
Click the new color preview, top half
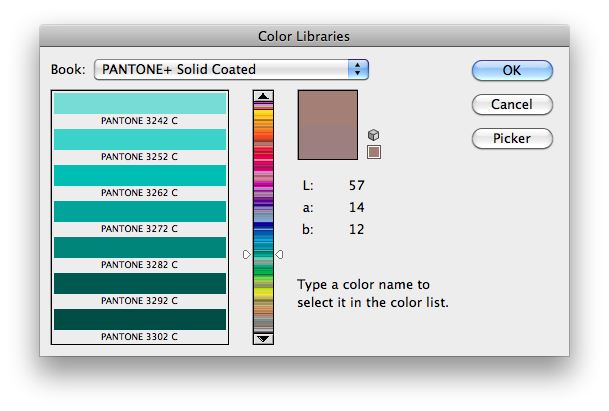pos(328,108)
